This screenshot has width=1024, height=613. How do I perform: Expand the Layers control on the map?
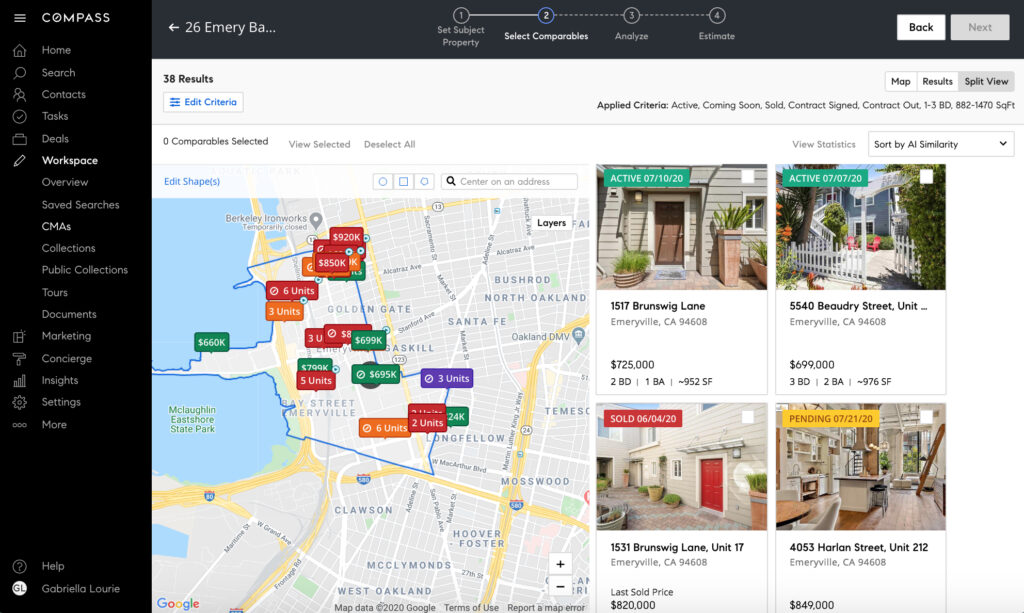[552, 223]
